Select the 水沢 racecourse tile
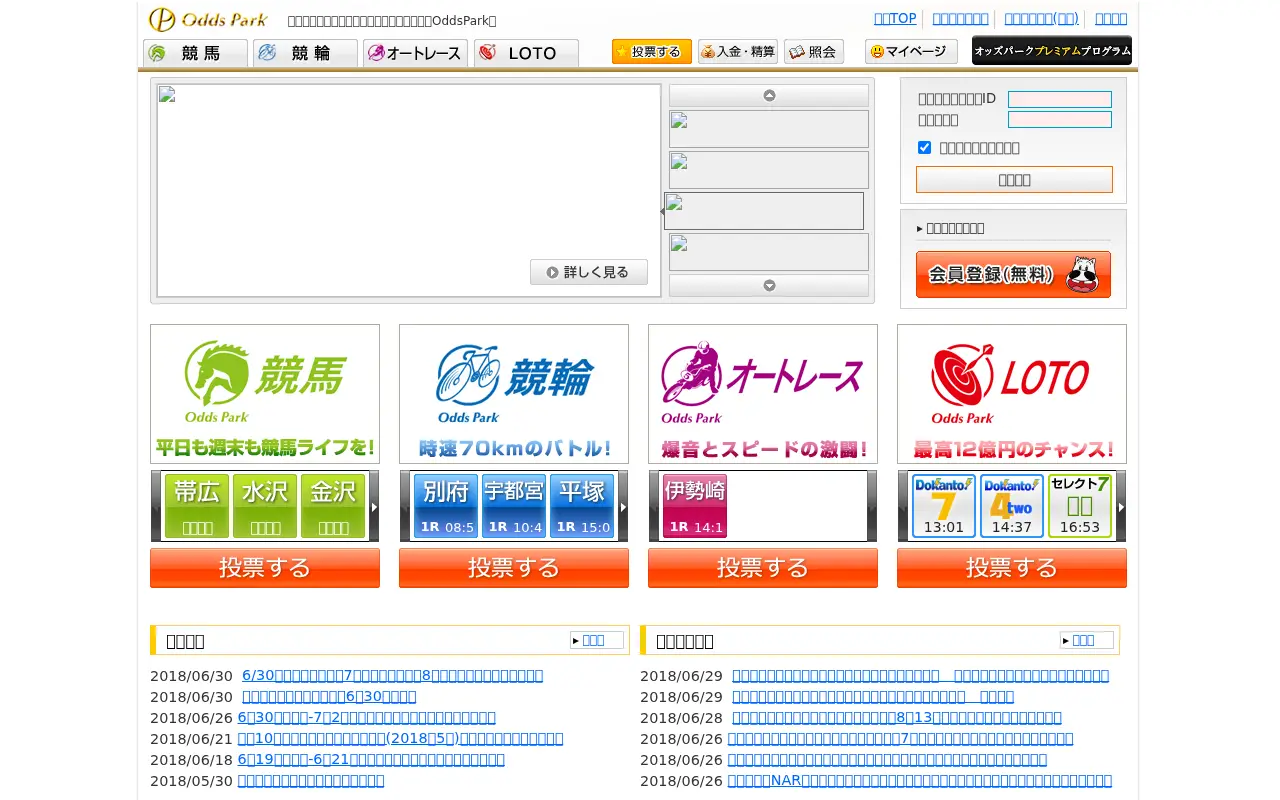The image size is (1280, 800). [265, 506]
